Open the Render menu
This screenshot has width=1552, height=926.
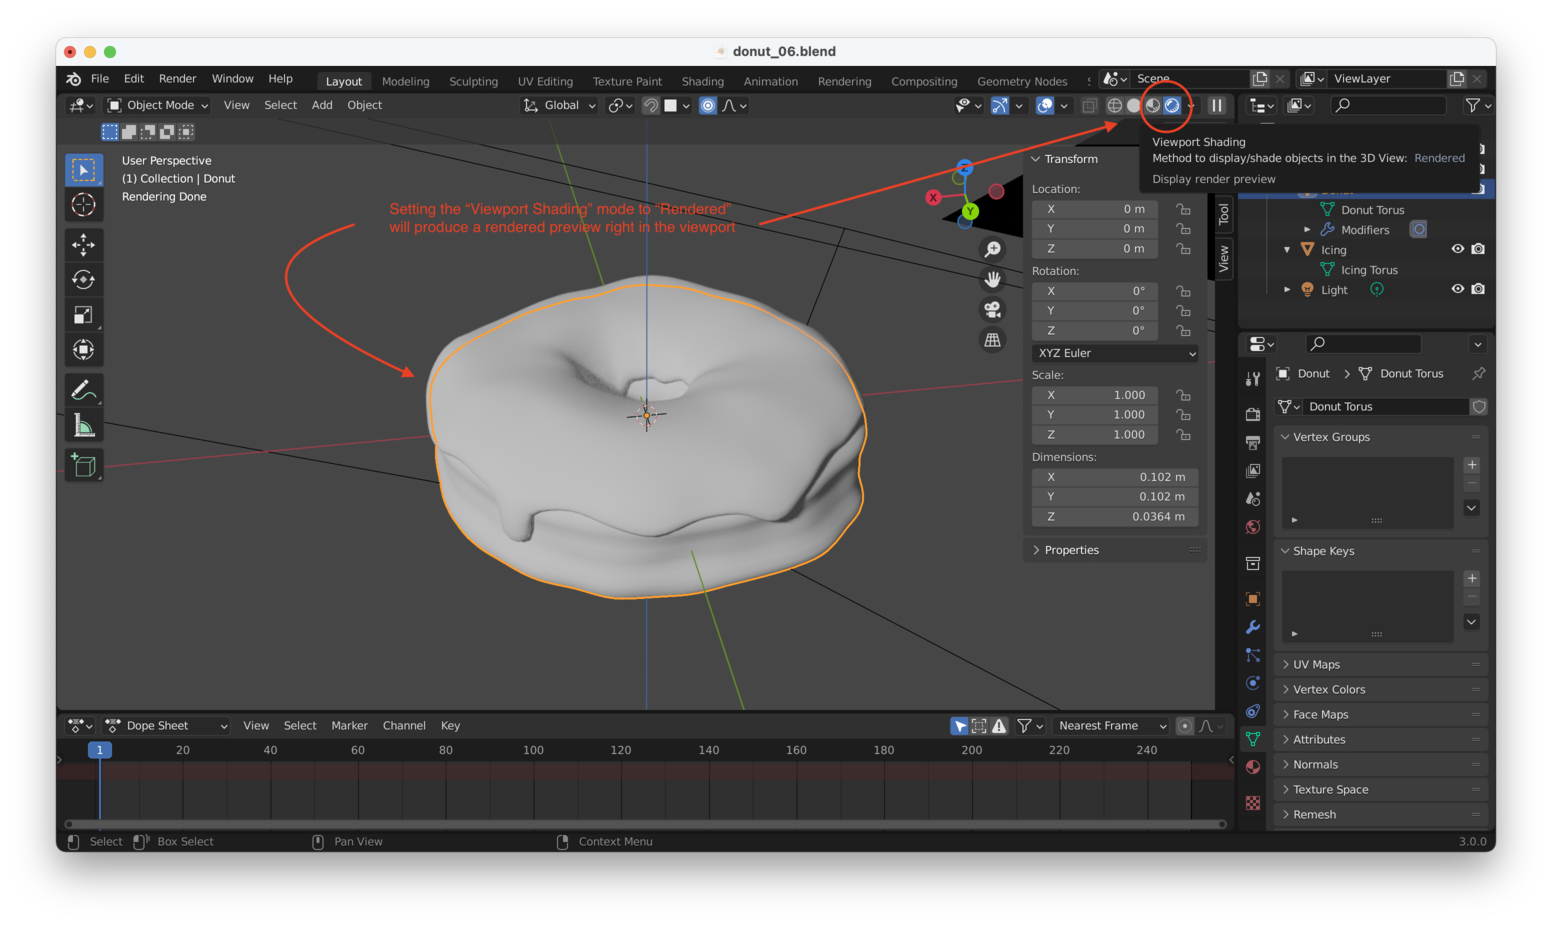pos(177,78)
